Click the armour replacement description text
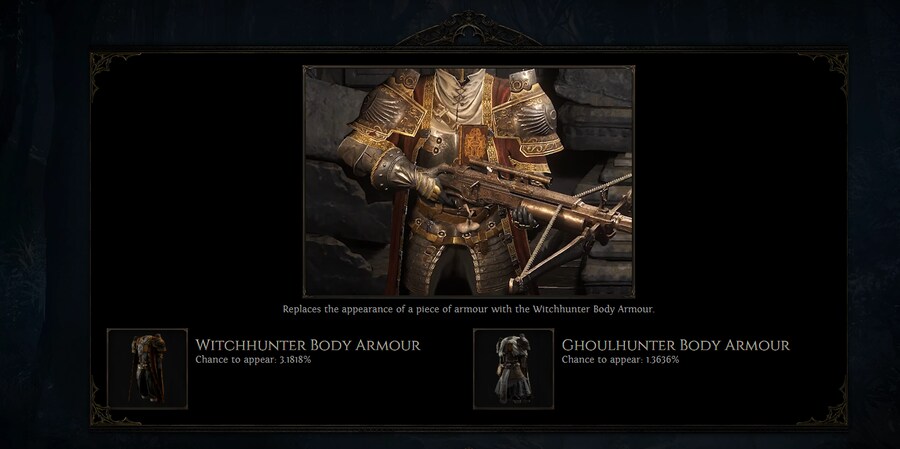The width and height of the screenshot is (900, 449). point(468,309)
